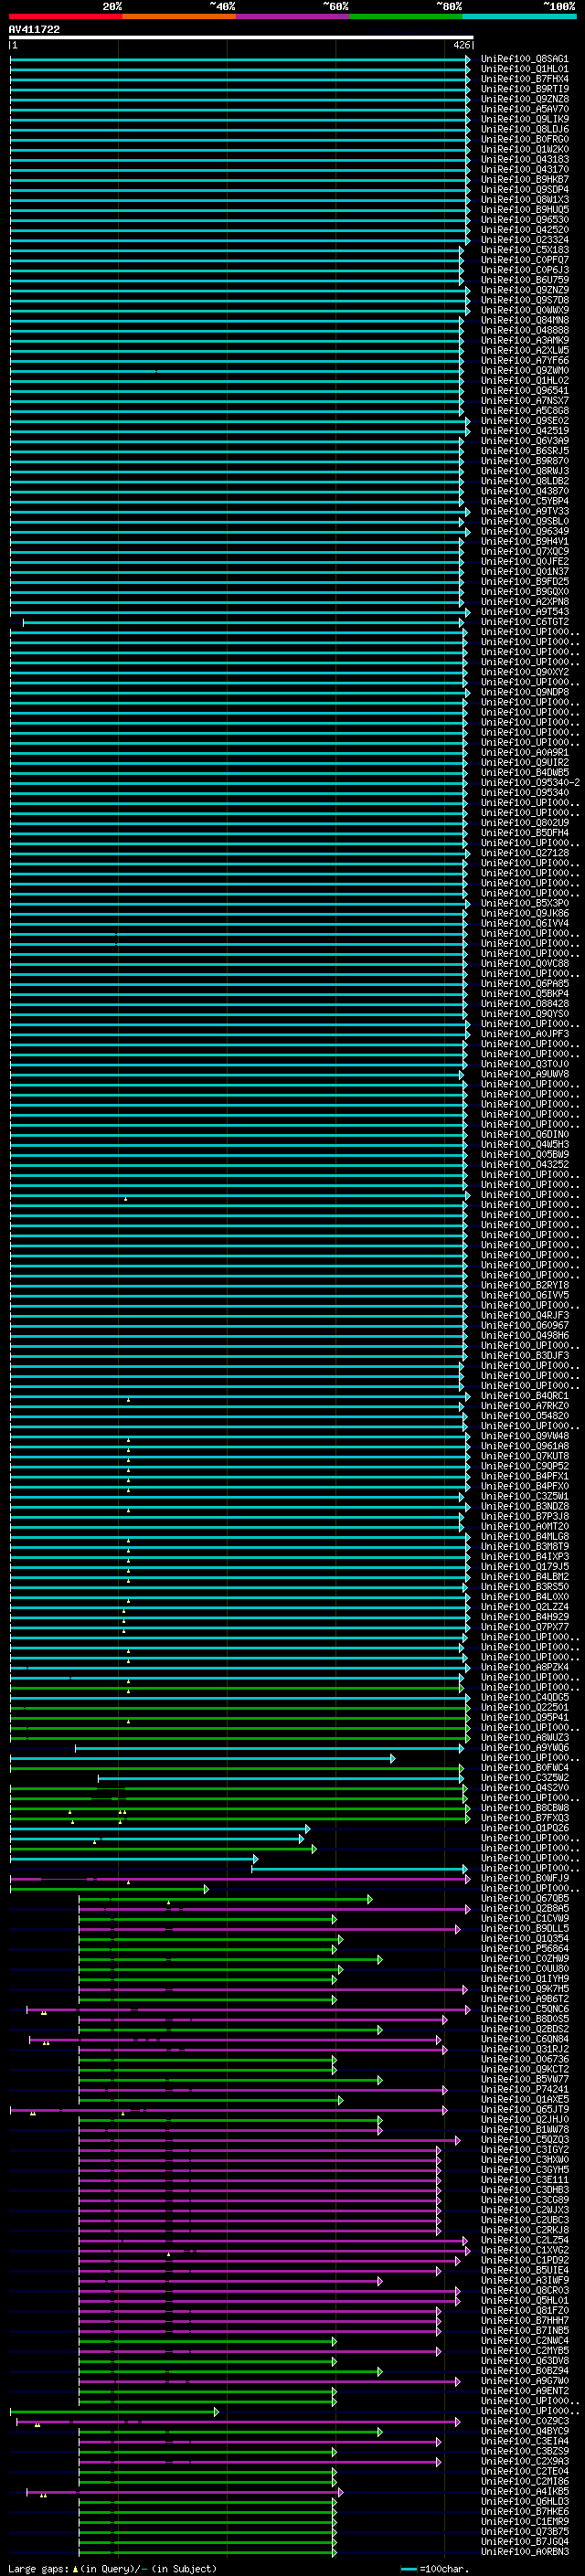
Task: Click label UniRef100_B0FWC4
Action: pyautogui.click(x=524, y=1767)
